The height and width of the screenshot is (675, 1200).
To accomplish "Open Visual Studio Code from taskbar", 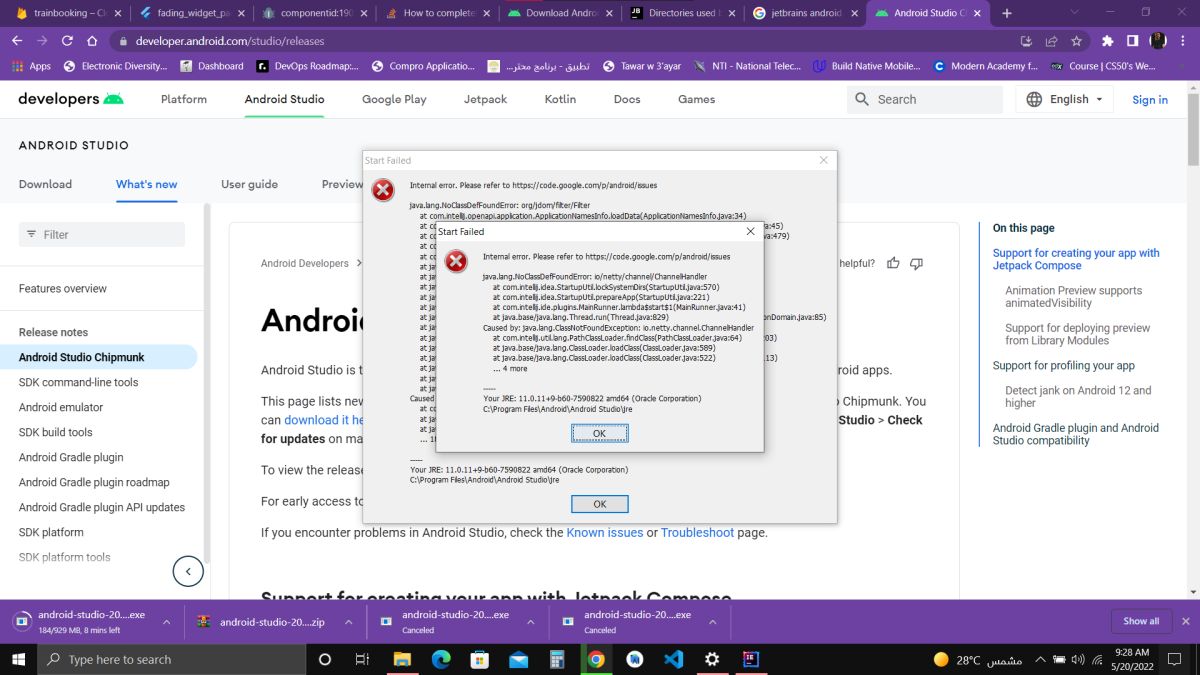I will [673, 659].
